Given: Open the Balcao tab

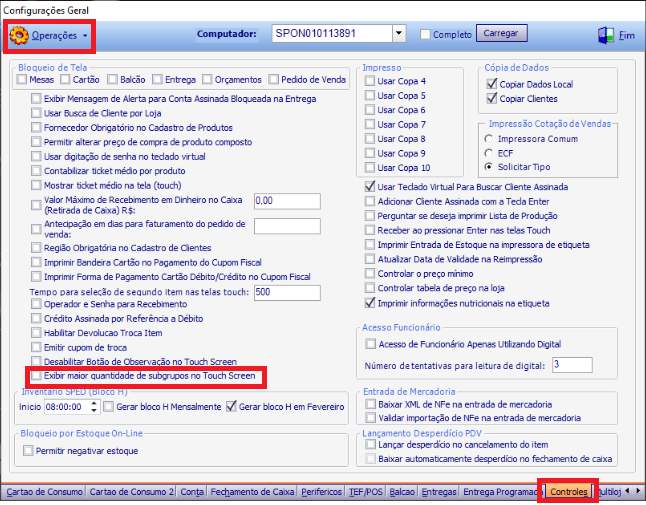Looking at the screenshot, I should (x=402, y=492).
